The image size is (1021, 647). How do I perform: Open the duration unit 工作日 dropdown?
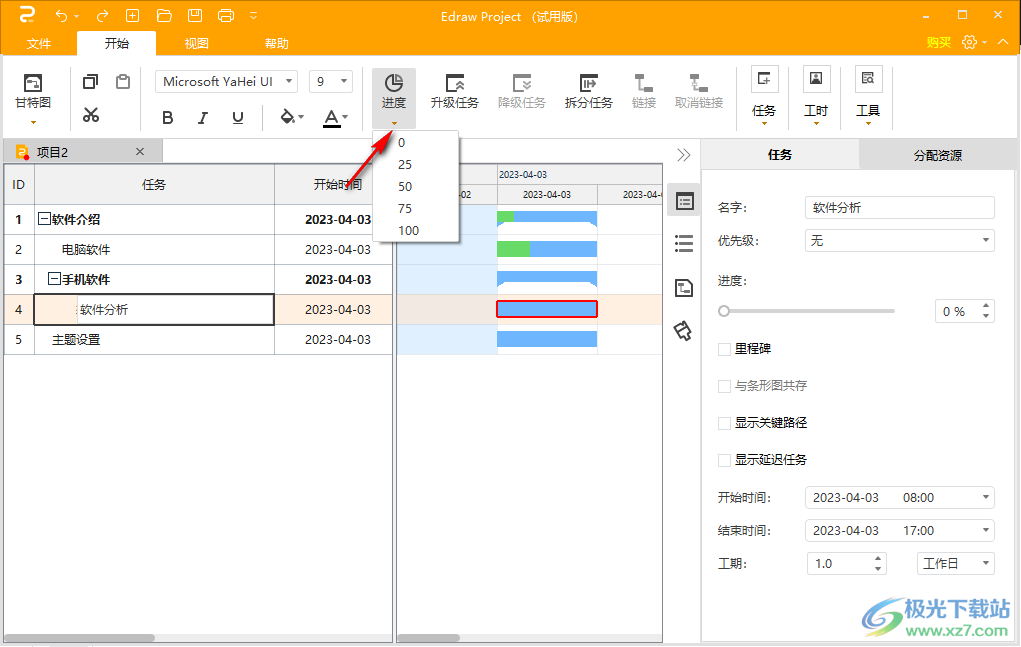[x=956, y=564]
